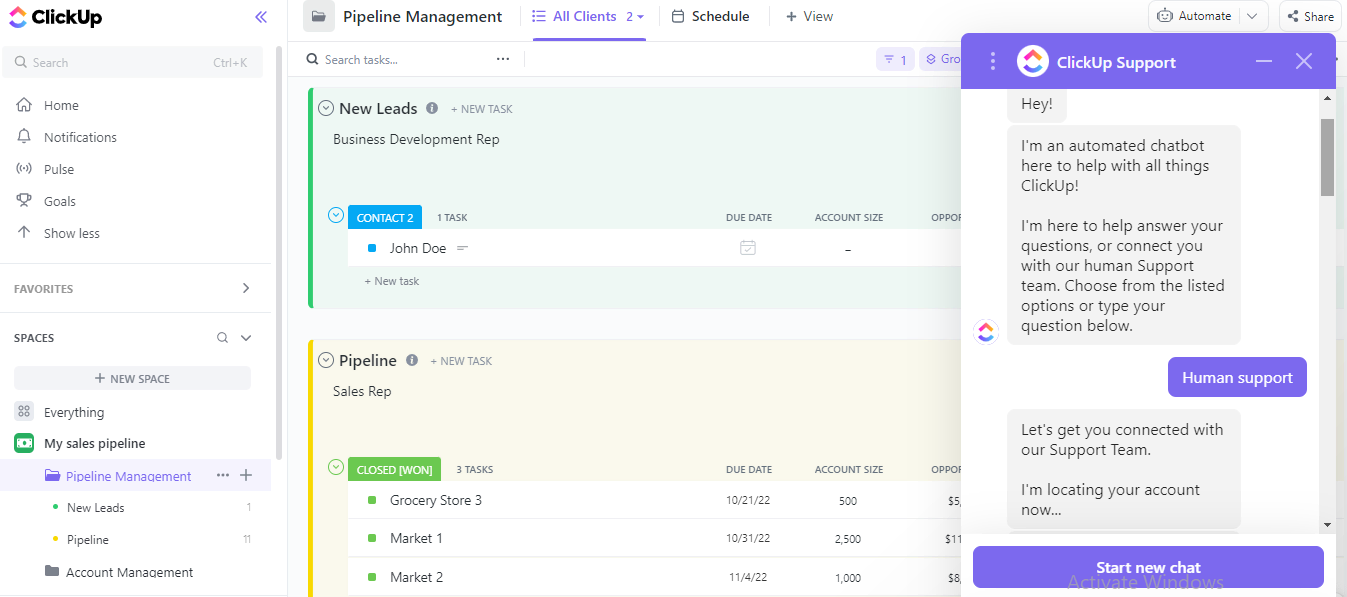
Task: Open Notifications in the sidebar
Action: 80,137
